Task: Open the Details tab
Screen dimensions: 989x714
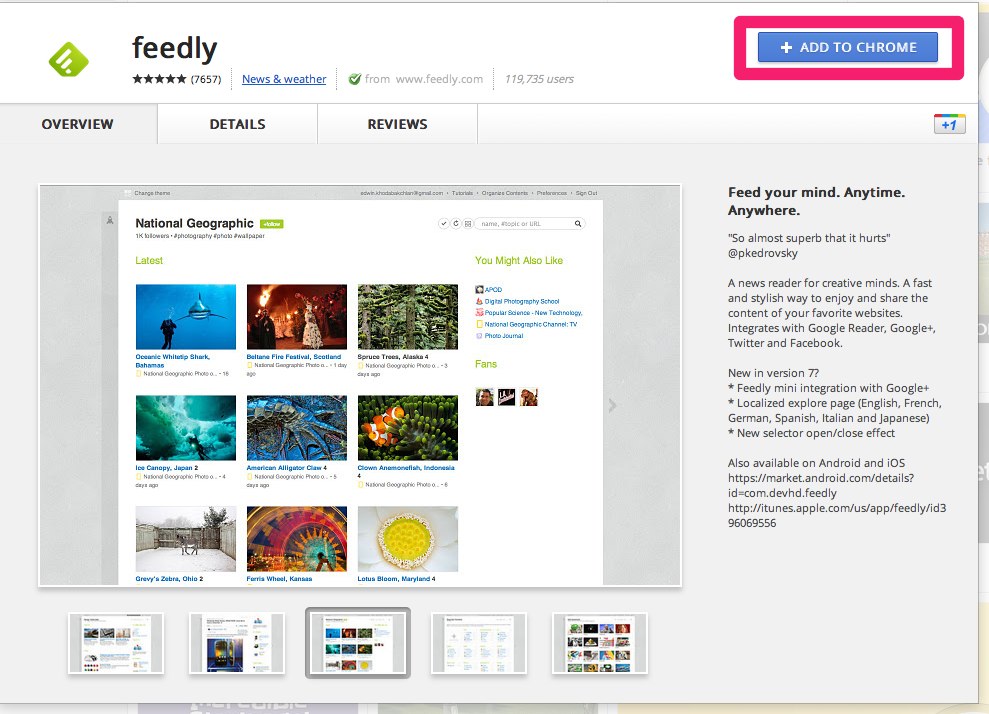Action: coord(237,124)
